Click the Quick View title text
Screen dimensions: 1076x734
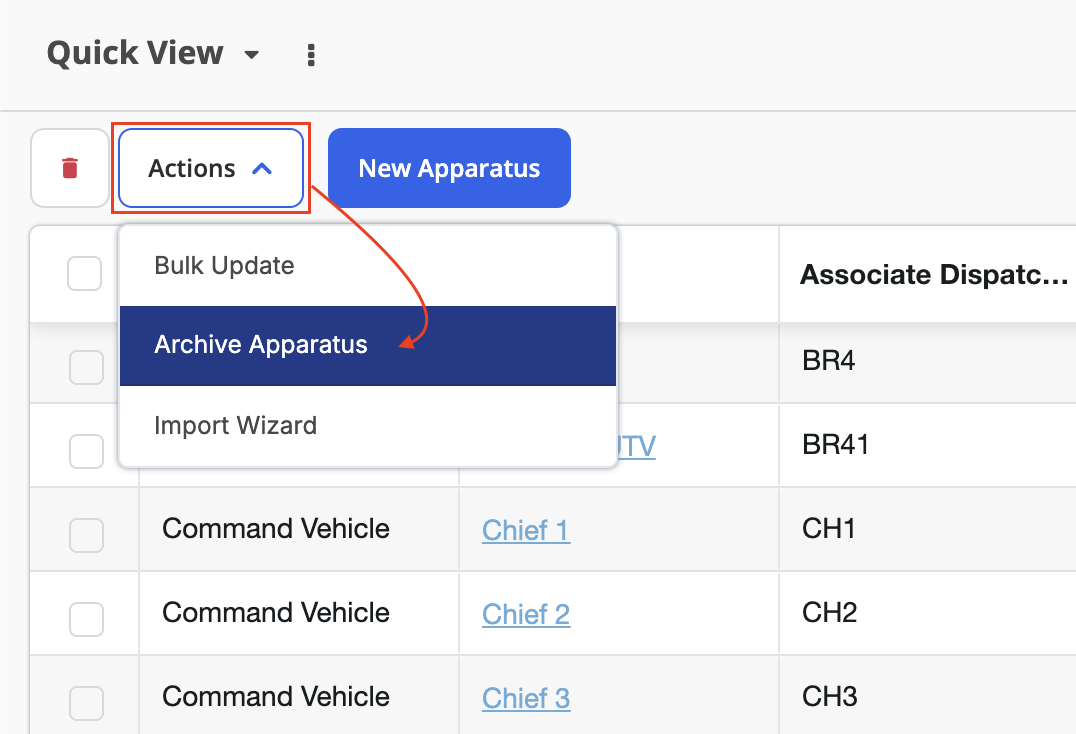pyautogui.click(x=135, y=54)
